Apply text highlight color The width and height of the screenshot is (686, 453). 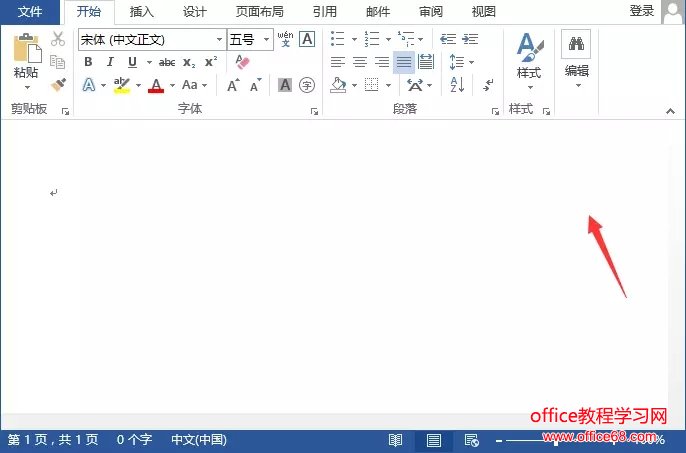[122, 85]
